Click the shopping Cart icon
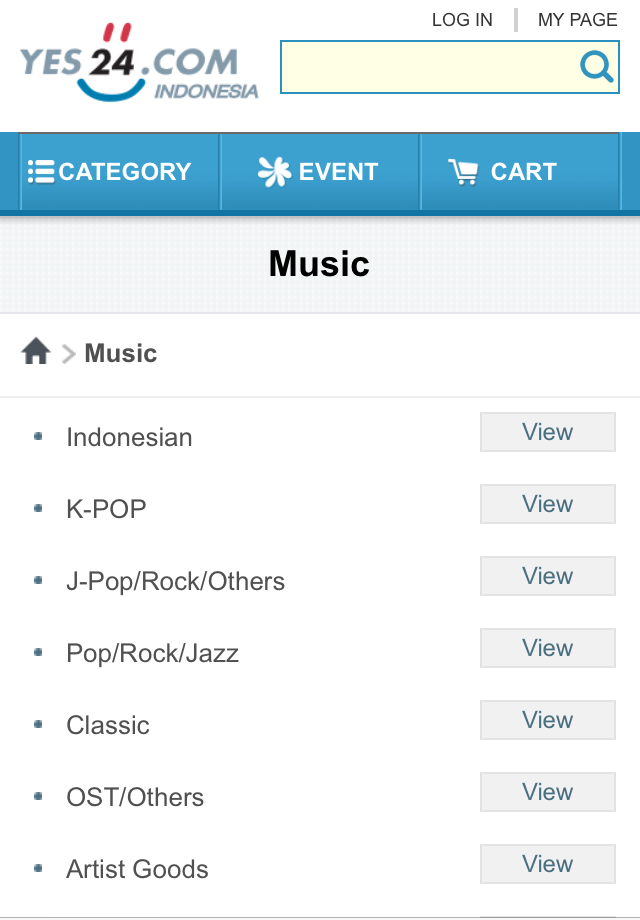 point(463,172)
